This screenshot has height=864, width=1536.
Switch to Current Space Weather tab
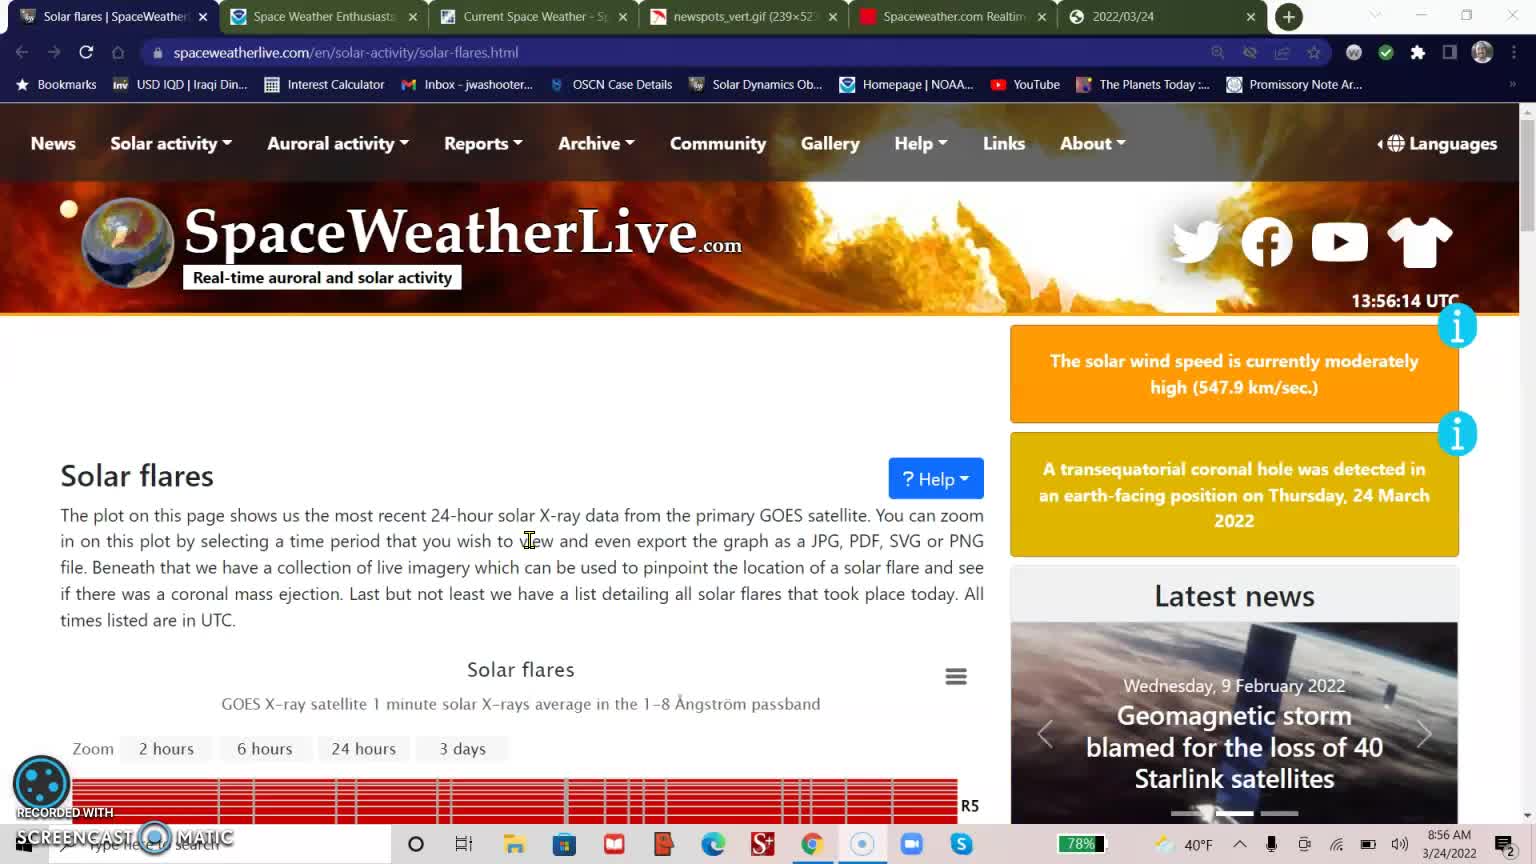(534, 17)
